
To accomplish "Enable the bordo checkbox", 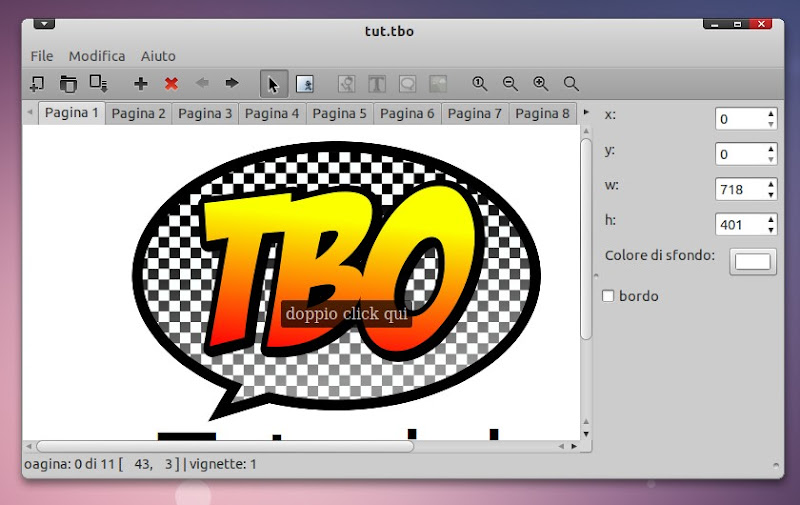I will [608, 296].
